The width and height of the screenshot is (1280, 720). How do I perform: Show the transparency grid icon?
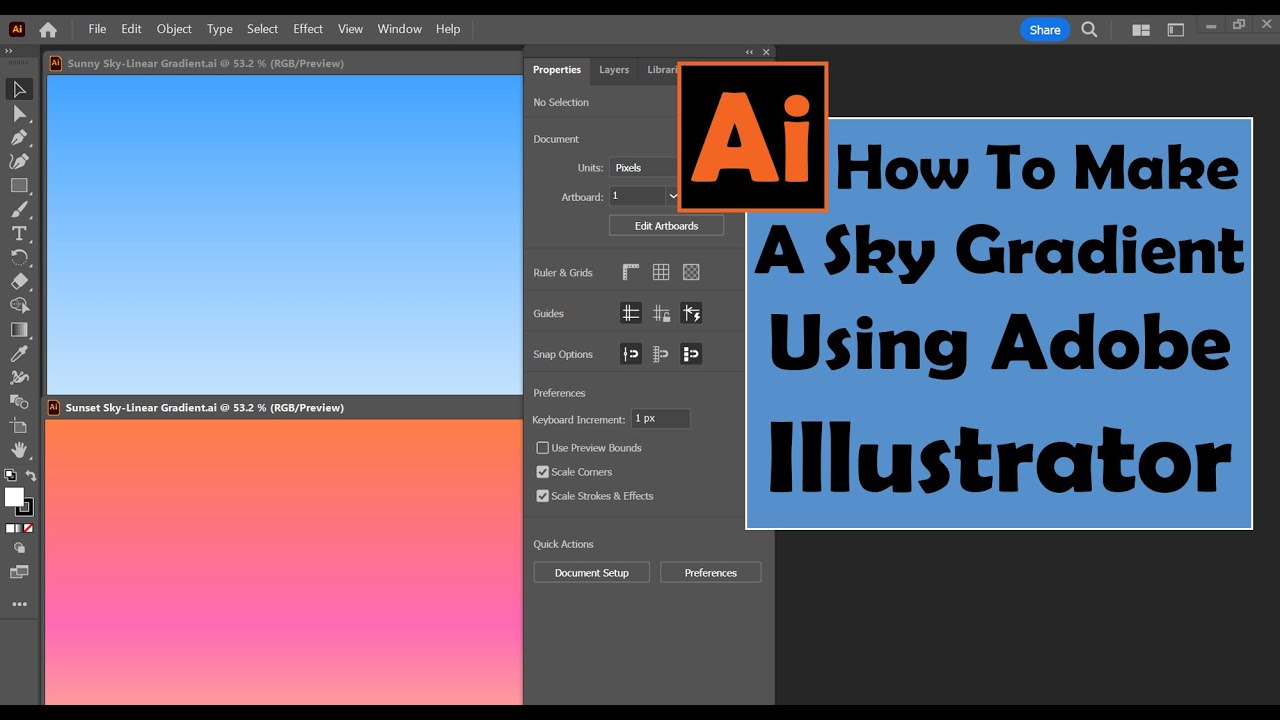click(691, 272)
